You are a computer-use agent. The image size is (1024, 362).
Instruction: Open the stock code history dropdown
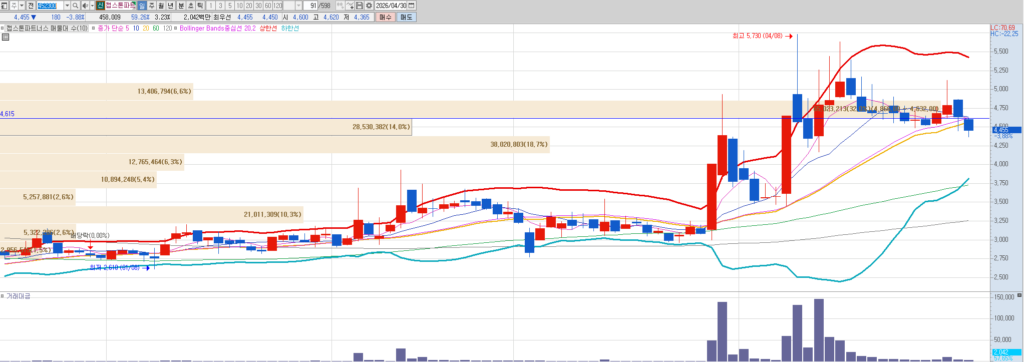(x=67, y=5)
